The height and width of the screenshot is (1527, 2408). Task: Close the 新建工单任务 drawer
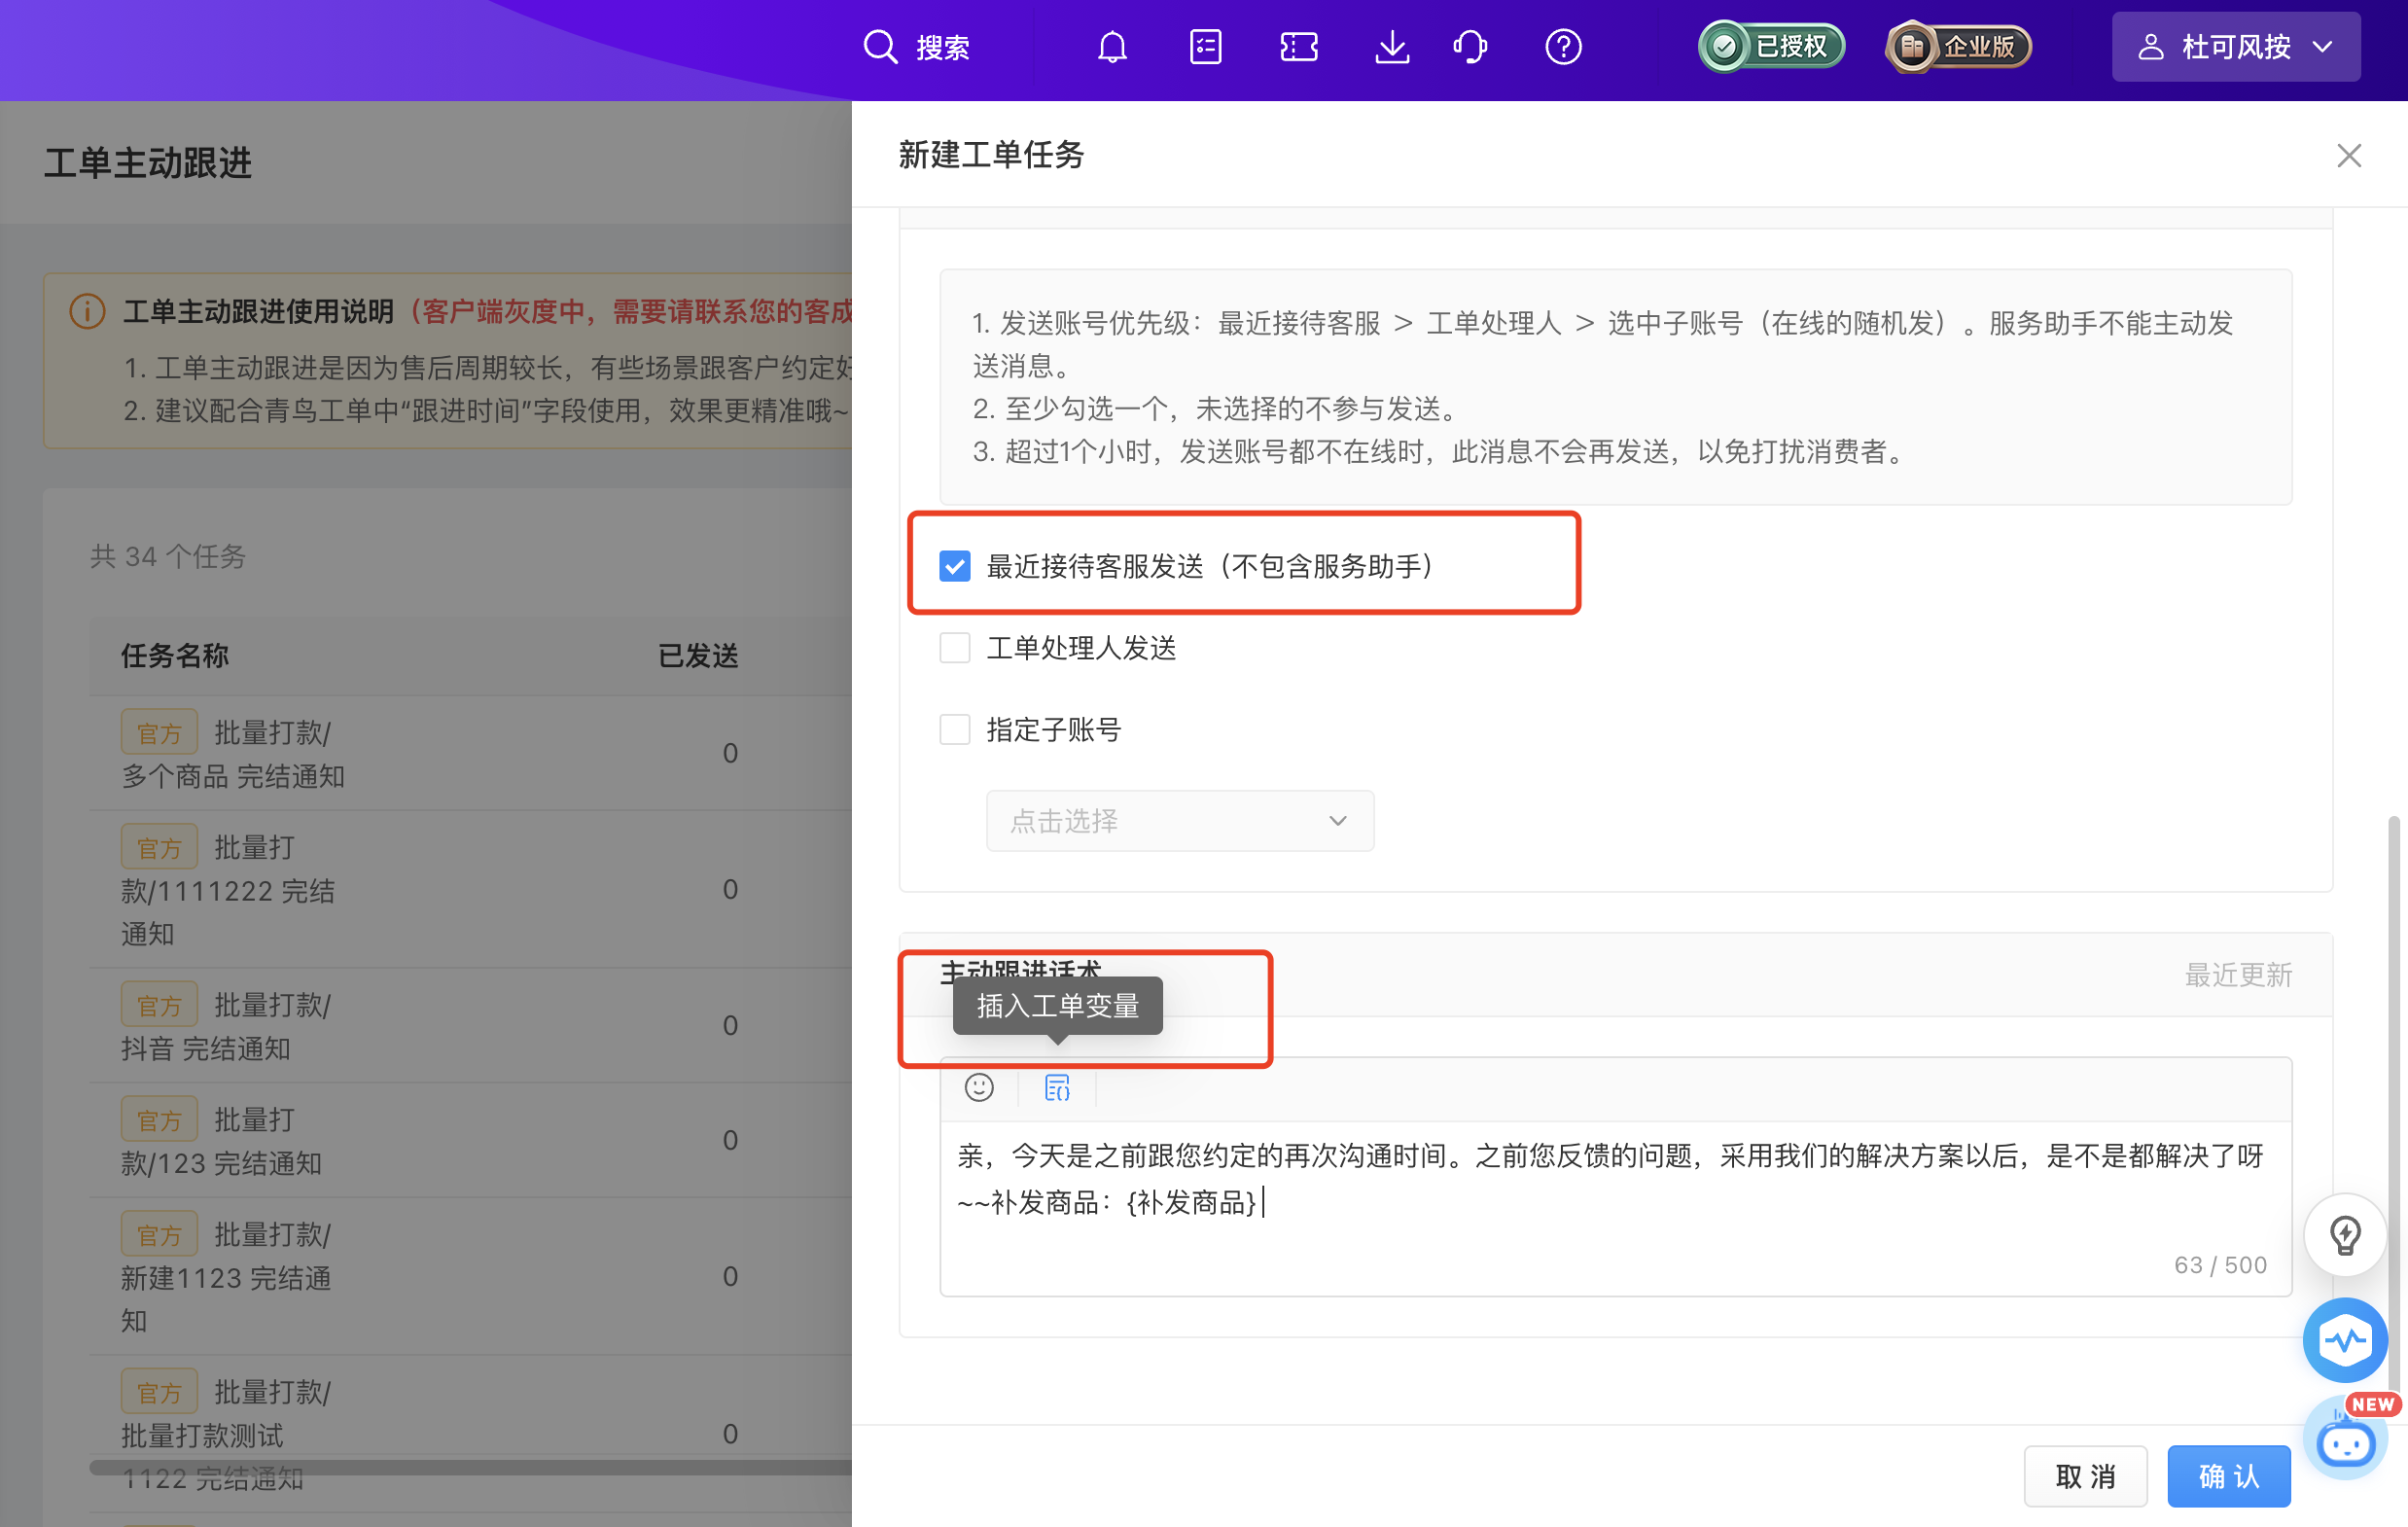[2349, 155]
